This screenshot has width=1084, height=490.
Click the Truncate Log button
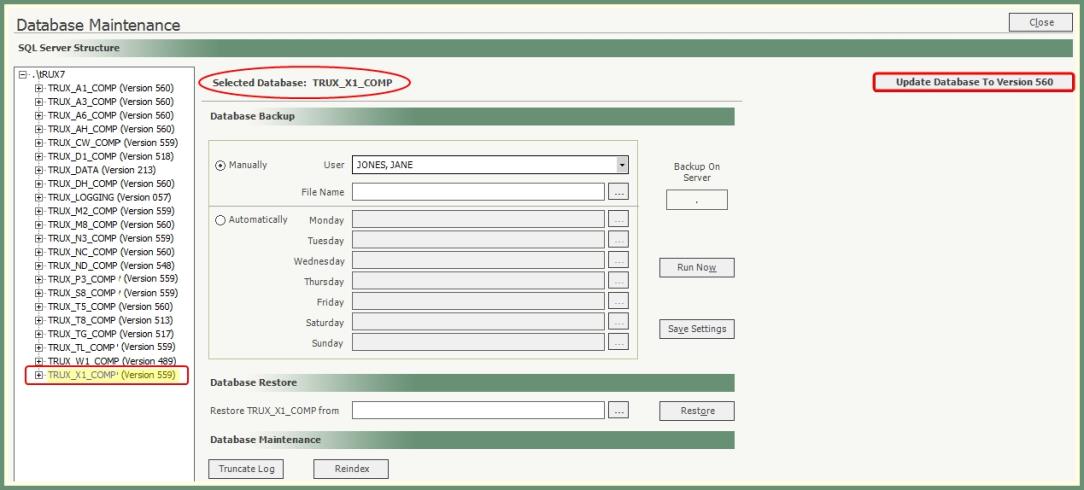coord(246,468)
